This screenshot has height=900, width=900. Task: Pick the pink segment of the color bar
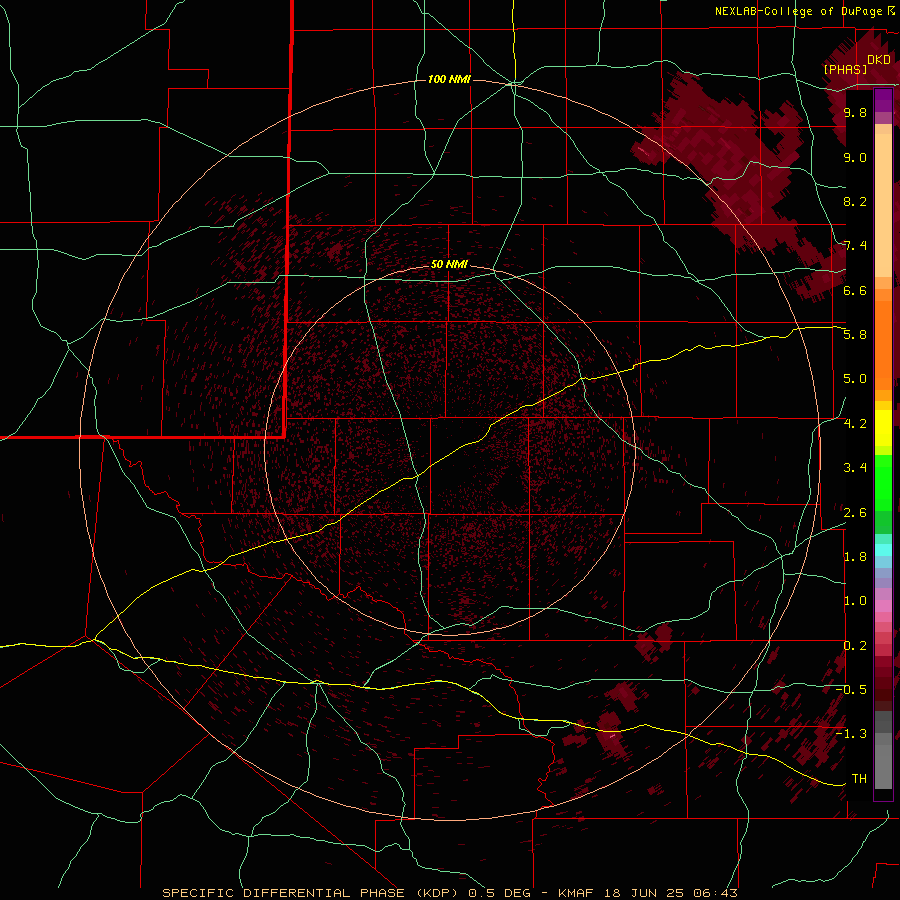pyautogui.click(x=883, y=606)
